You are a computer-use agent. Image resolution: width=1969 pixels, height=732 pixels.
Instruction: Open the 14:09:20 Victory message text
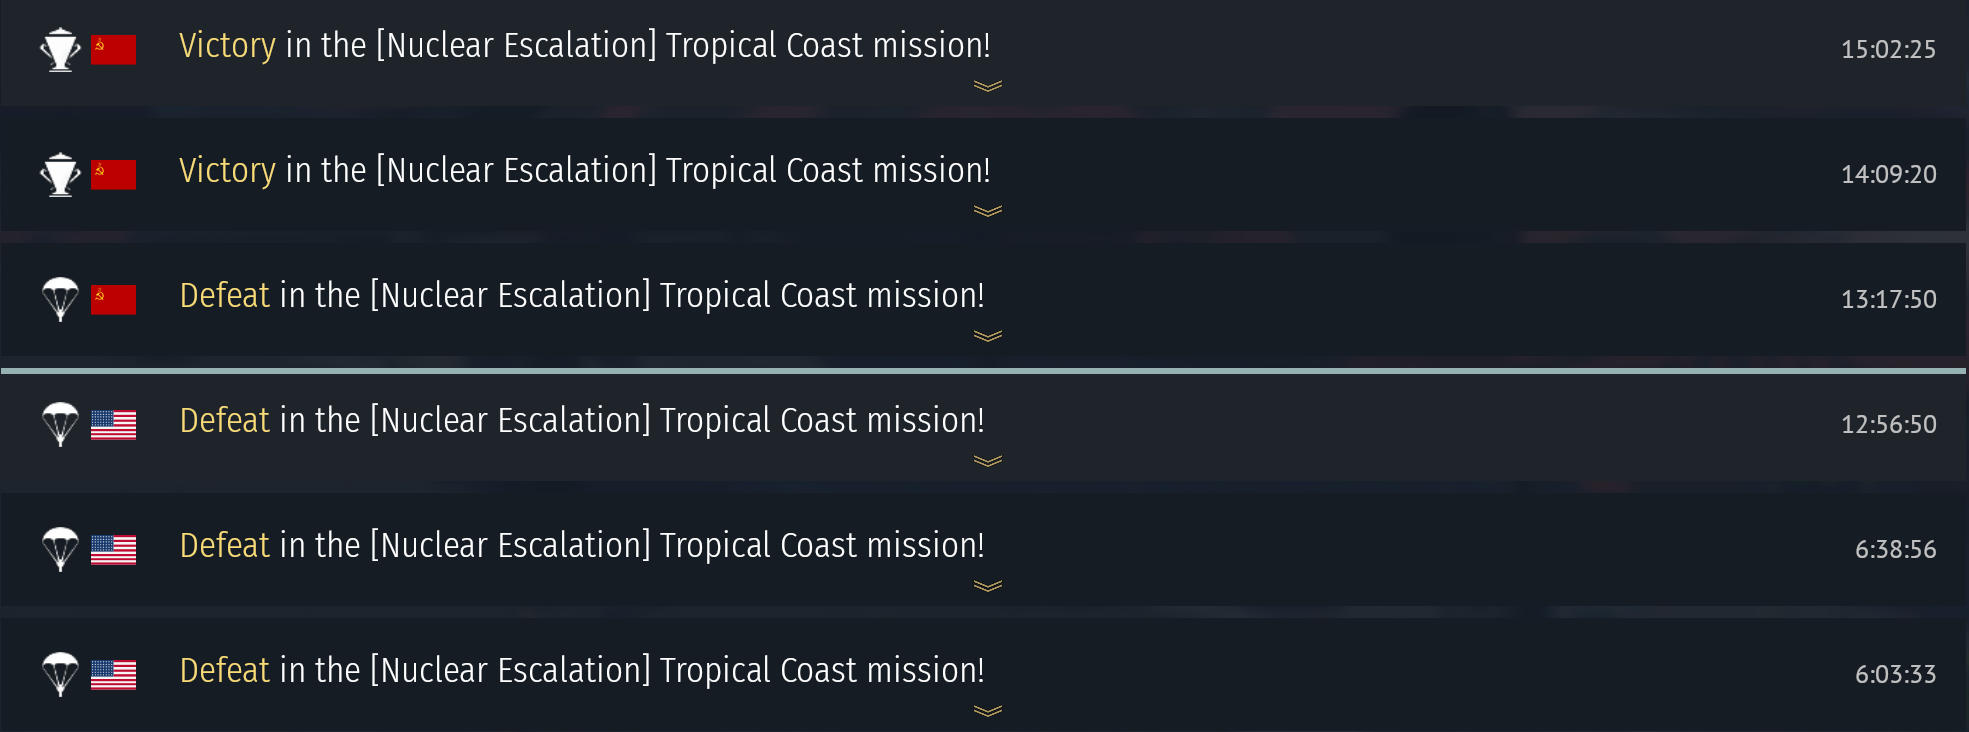[x=584, y=170]
